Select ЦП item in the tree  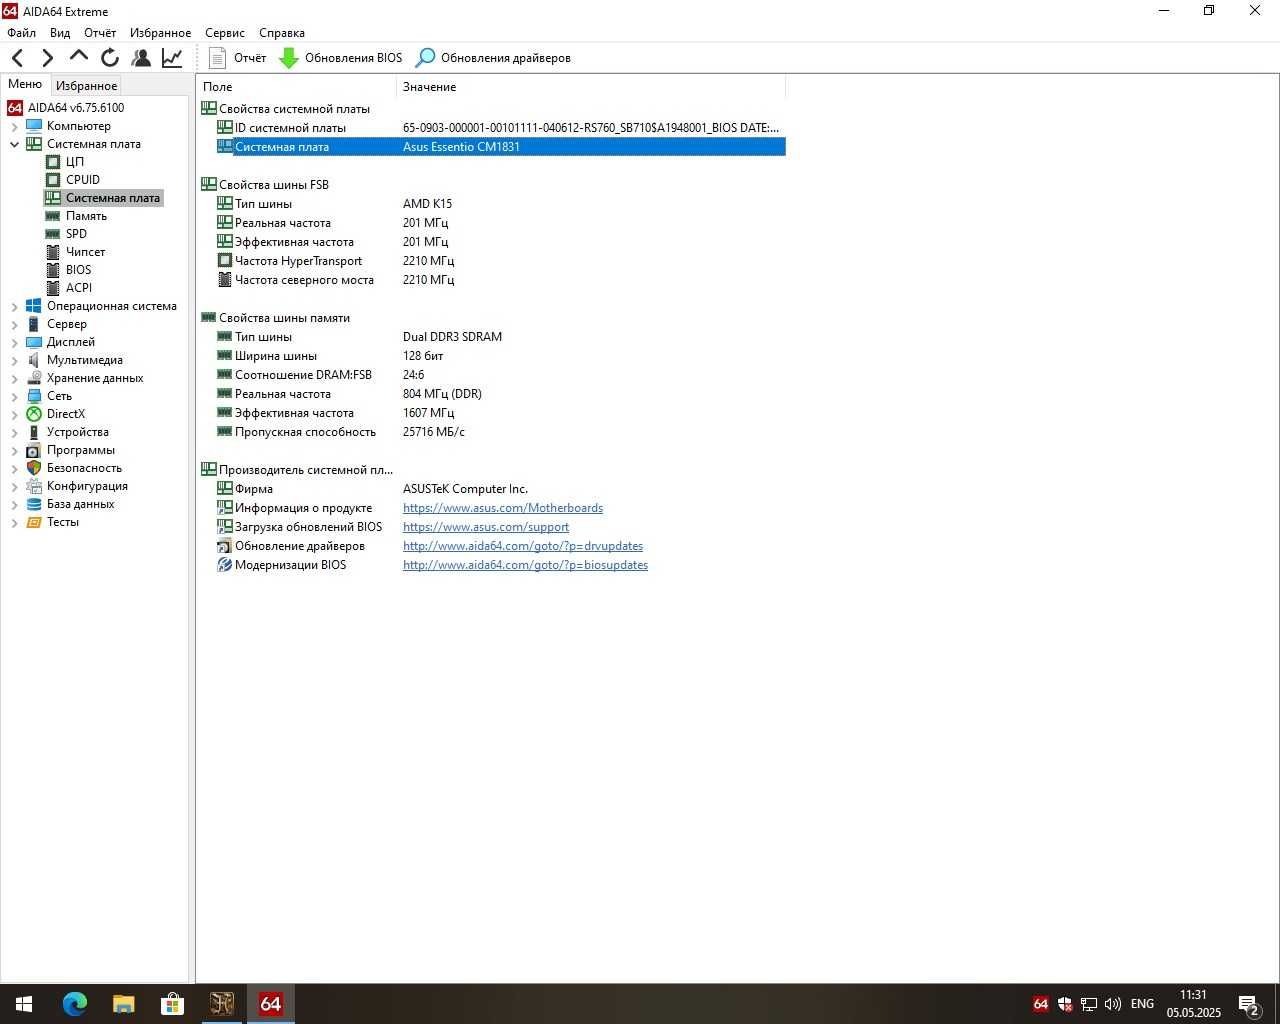tap(75, 162)
